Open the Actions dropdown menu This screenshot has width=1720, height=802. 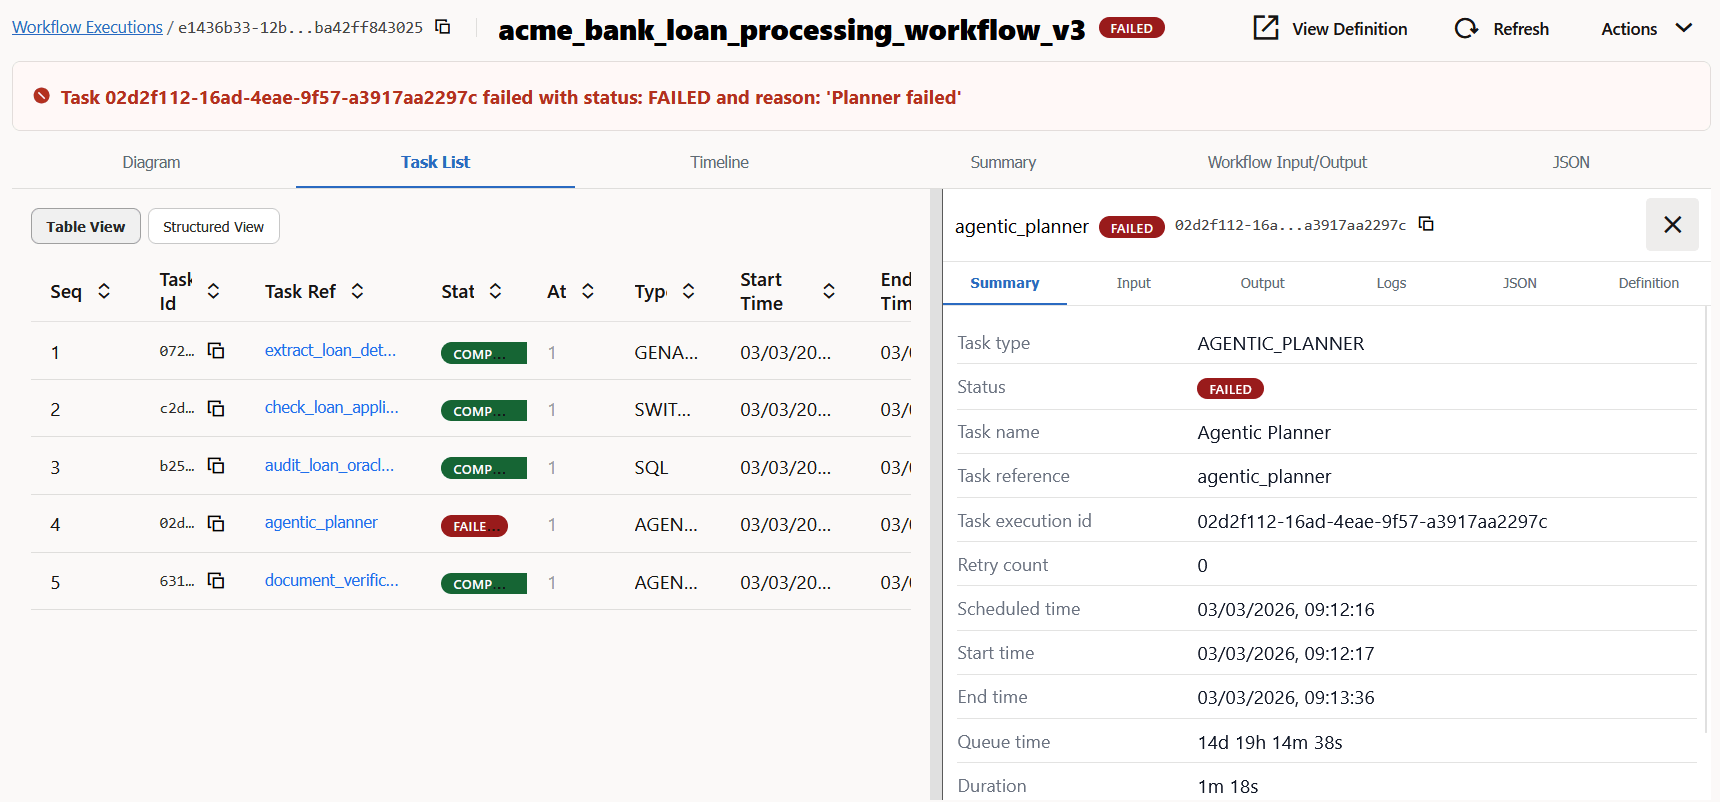point(1646,29)
